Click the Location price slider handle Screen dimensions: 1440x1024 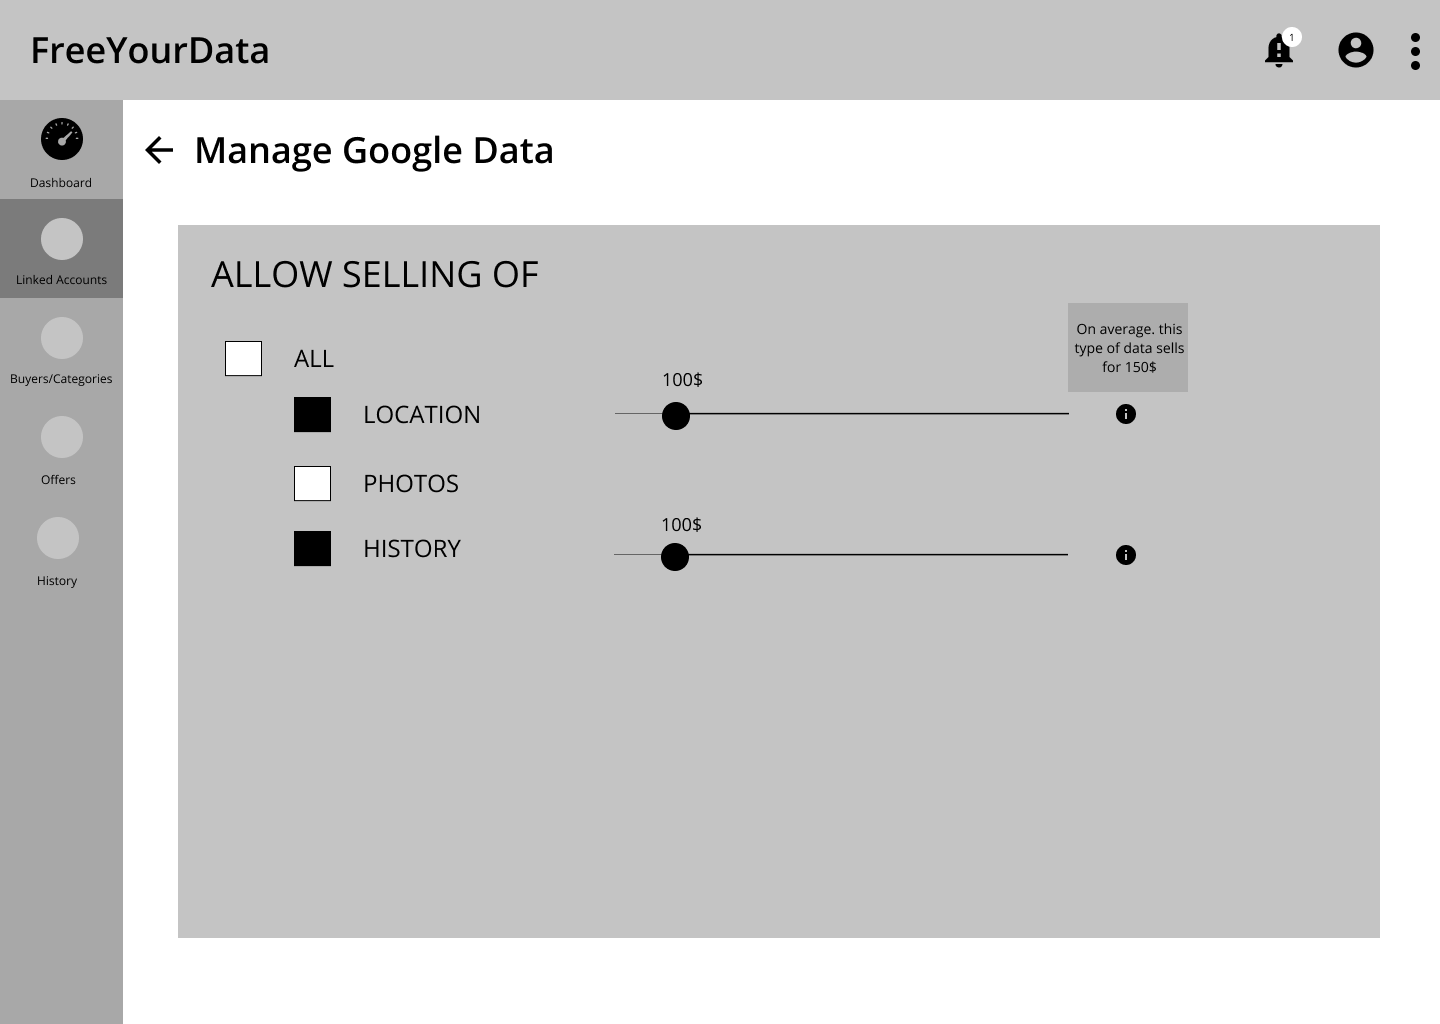click(x=676, y=416)
